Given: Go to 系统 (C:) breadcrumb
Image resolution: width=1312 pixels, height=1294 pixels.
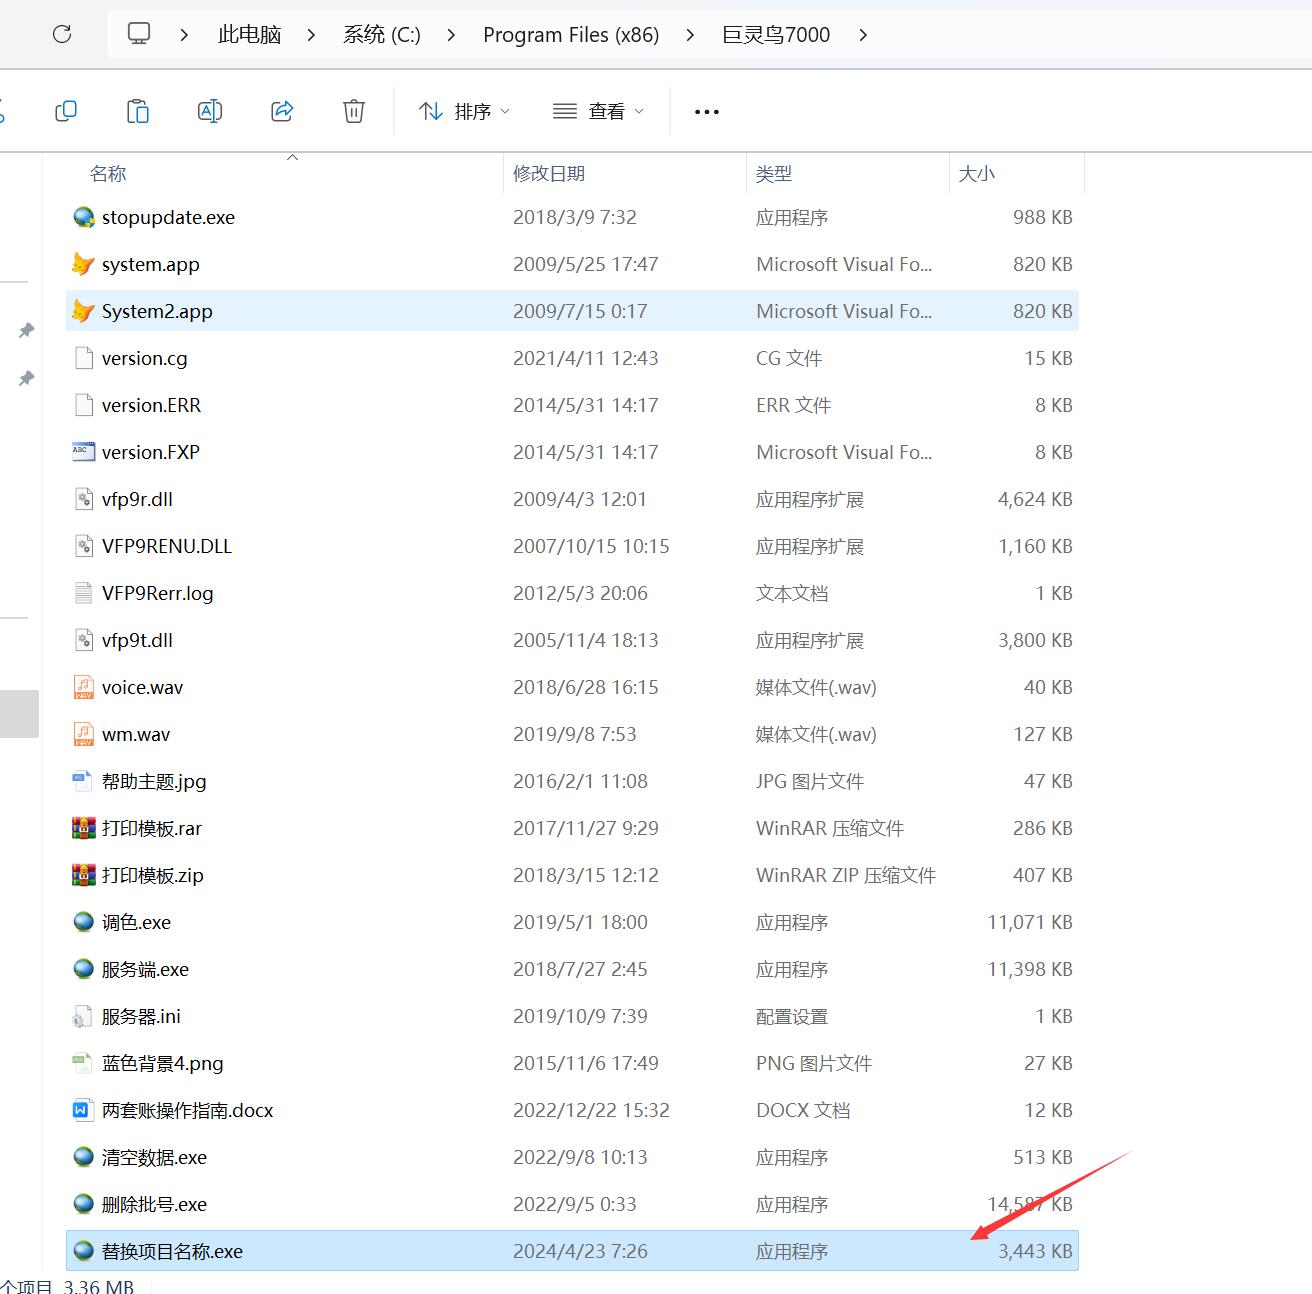Looking at the screenshot, I should 381,35.
